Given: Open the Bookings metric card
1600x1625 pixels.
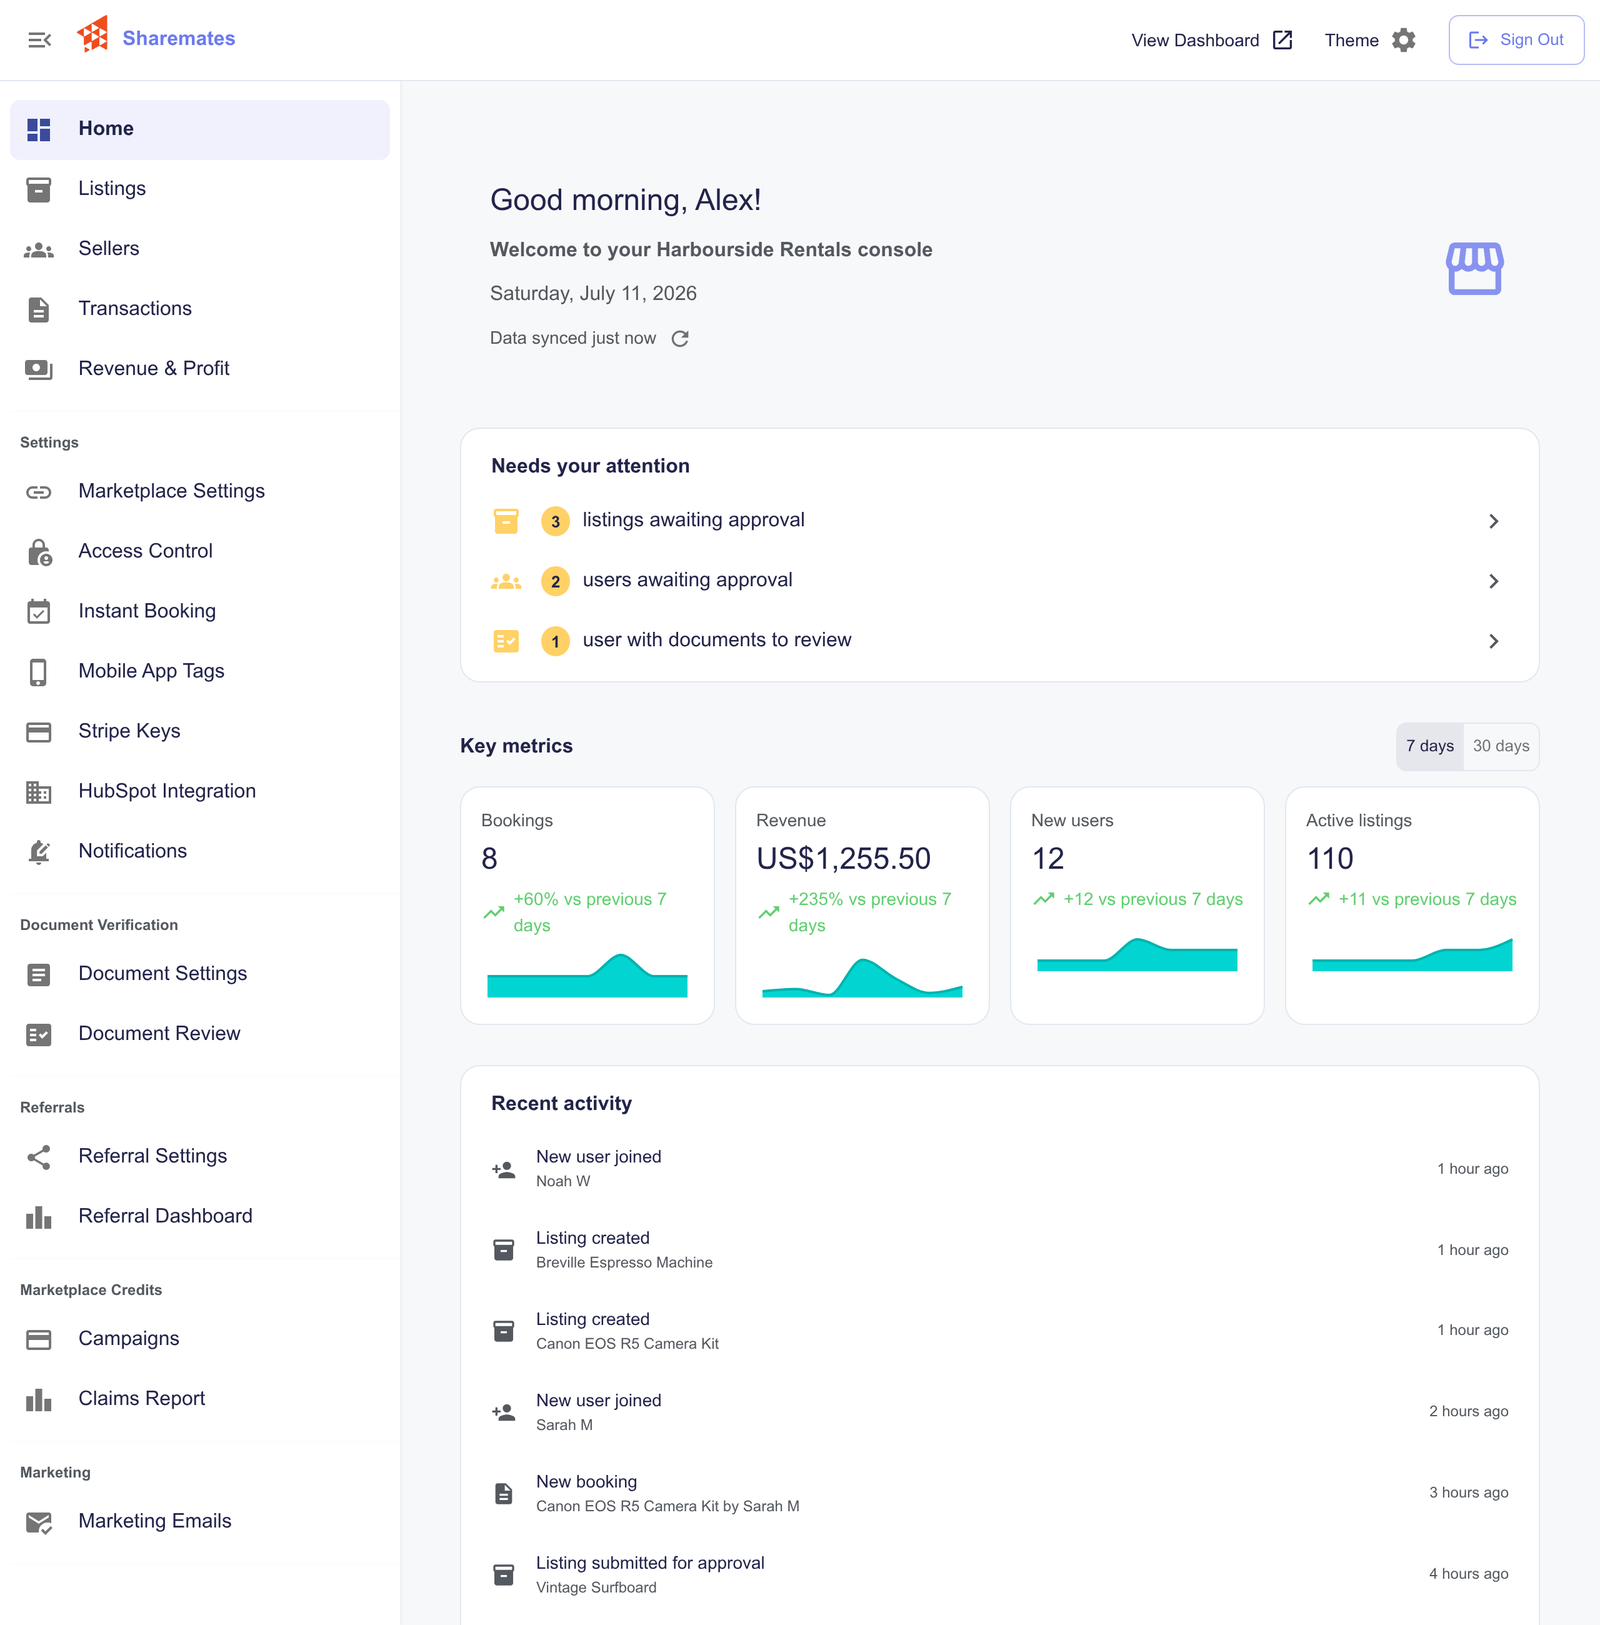Looking at the screenshot, I should (x=587, y=905).
